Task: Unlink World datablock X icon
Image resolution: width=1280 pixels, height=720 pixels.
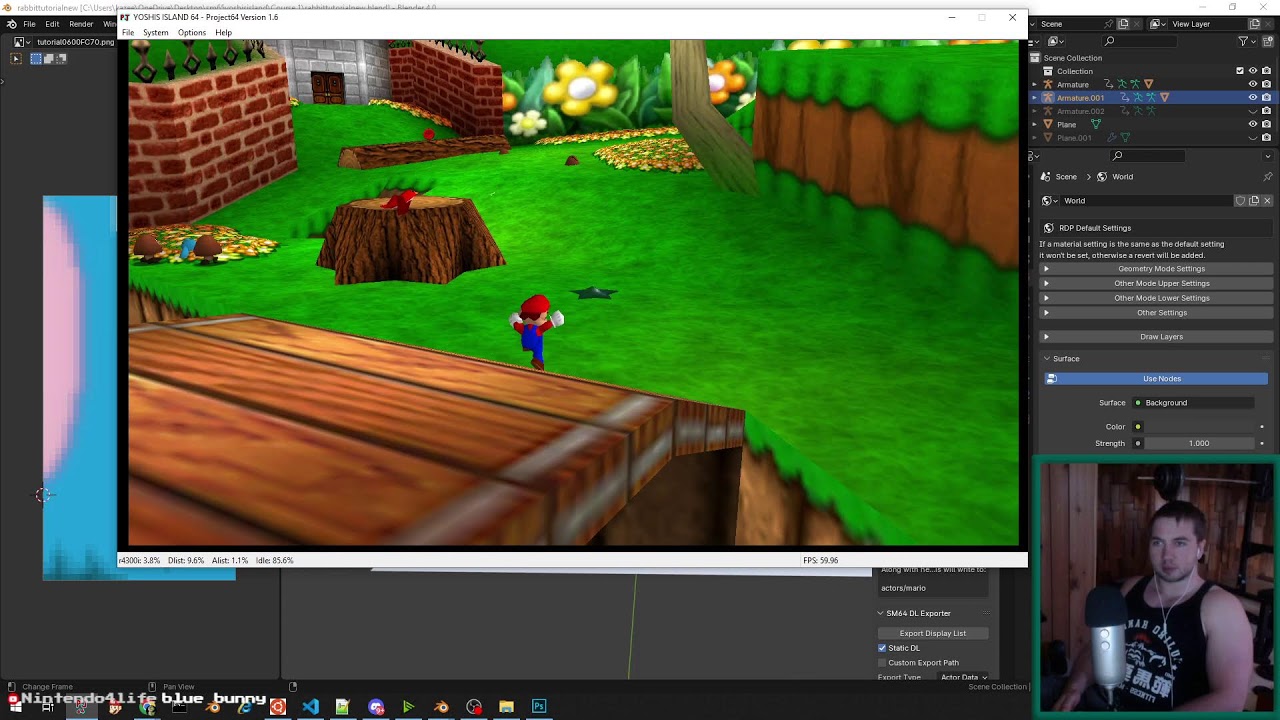Action: coord(1267,201)
